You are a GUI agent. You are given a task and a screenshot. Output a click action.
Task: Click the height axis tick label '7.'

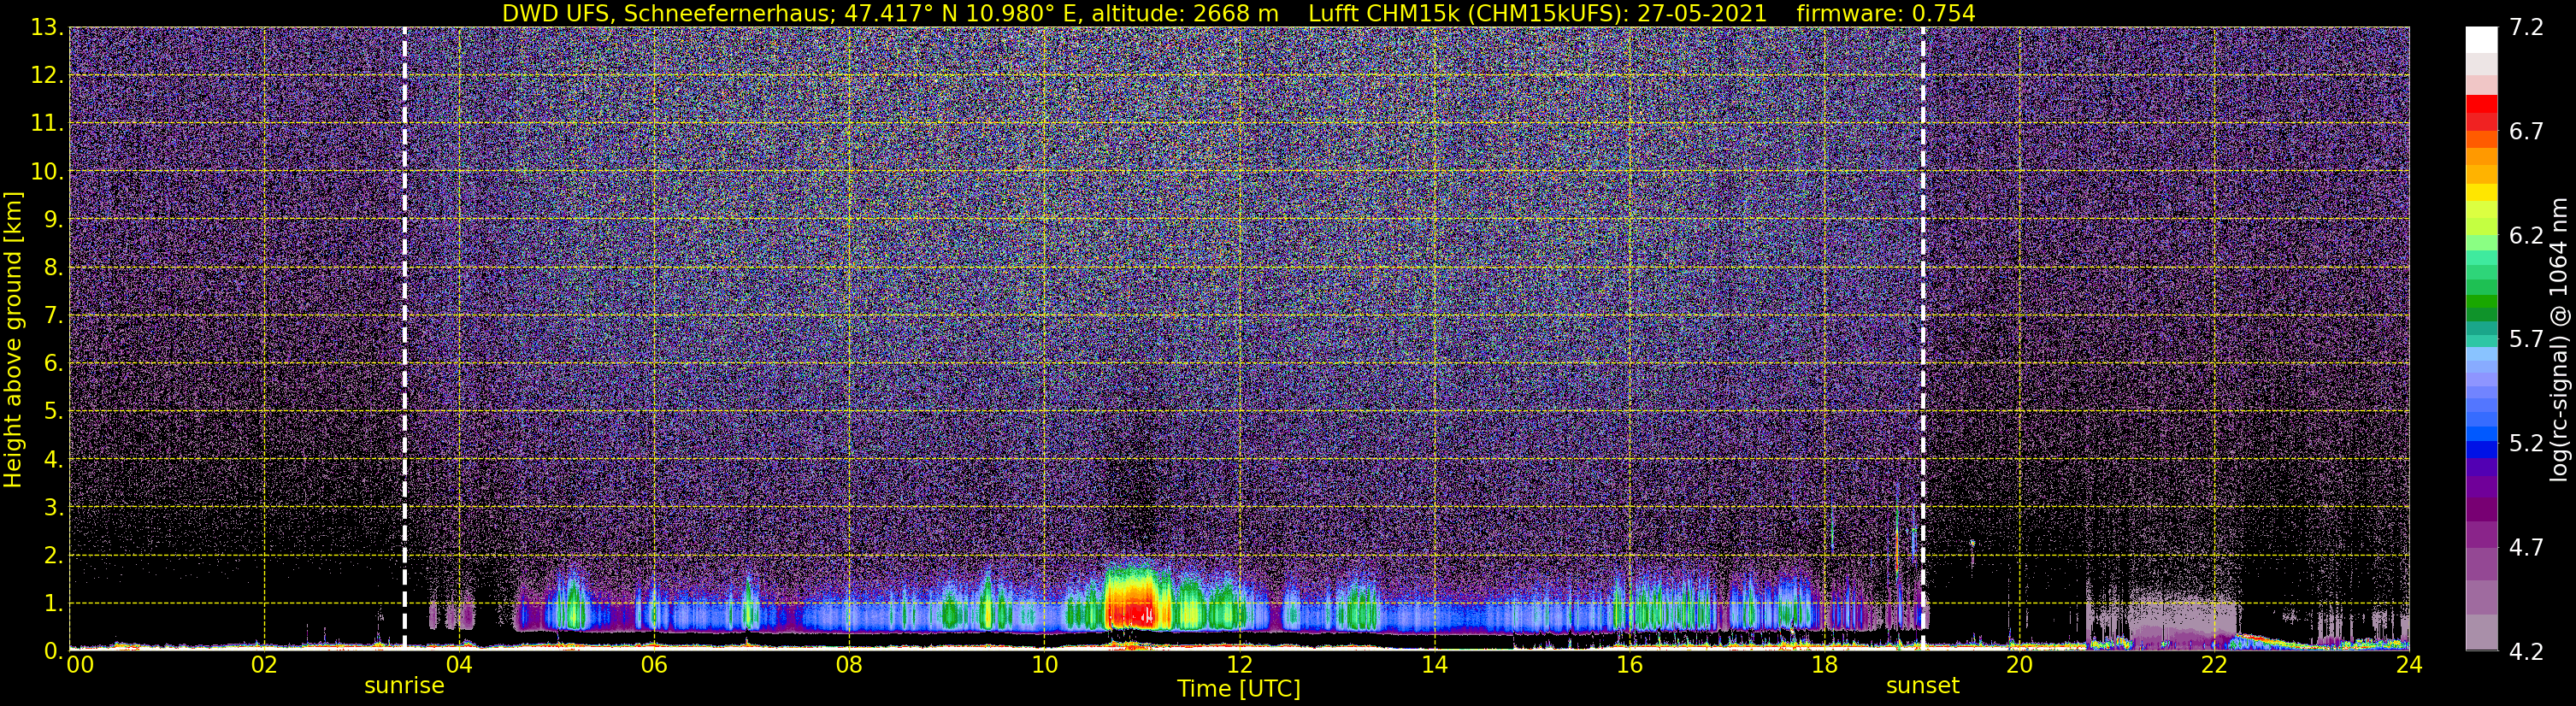[x=52, y=315]
